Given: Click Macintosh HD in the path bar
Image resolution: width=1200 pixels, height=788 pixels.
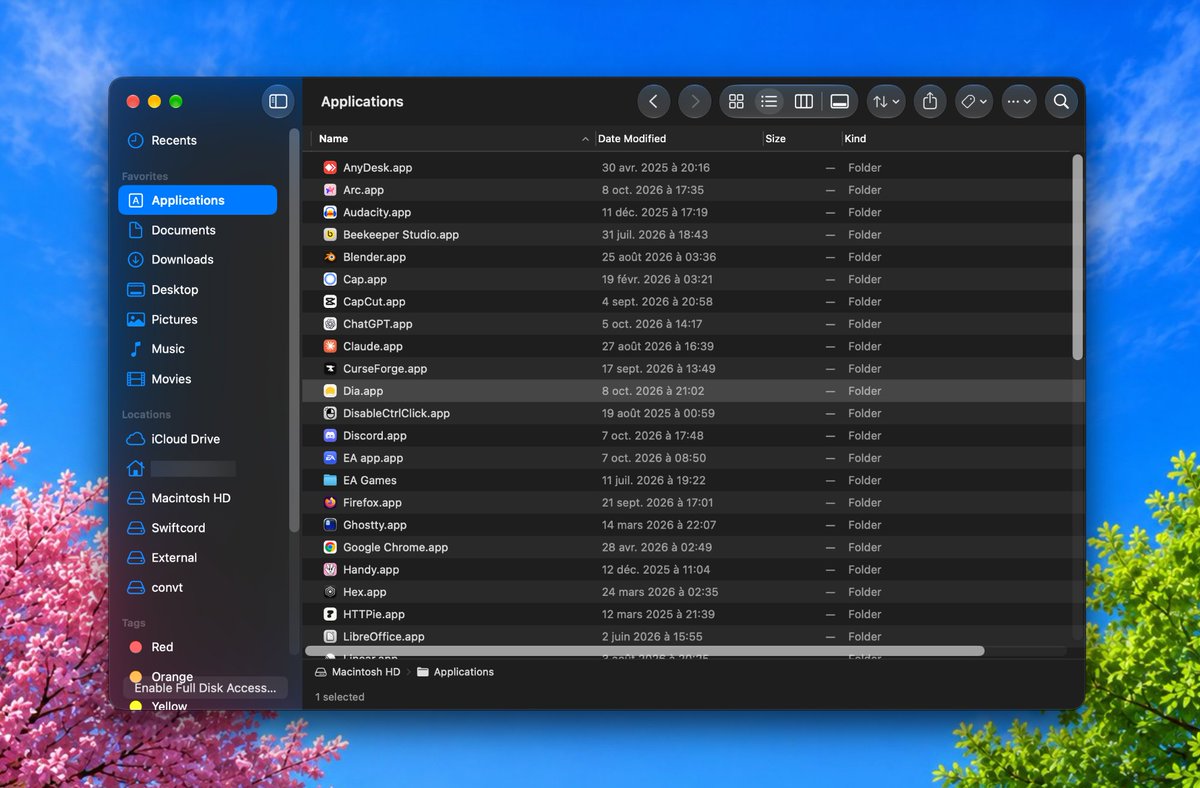Looking at the screenshot, I should (357, 672).
